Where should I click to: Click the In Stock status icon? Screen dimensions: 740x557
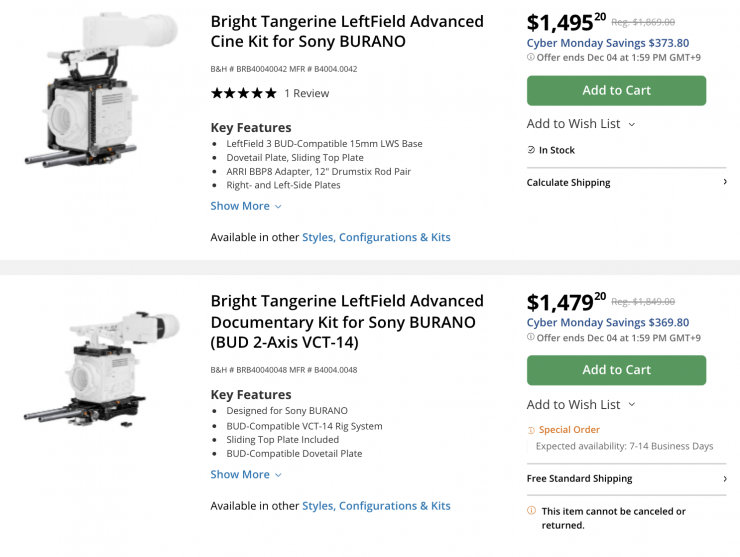pyautogui.click(x=531, y=150)
